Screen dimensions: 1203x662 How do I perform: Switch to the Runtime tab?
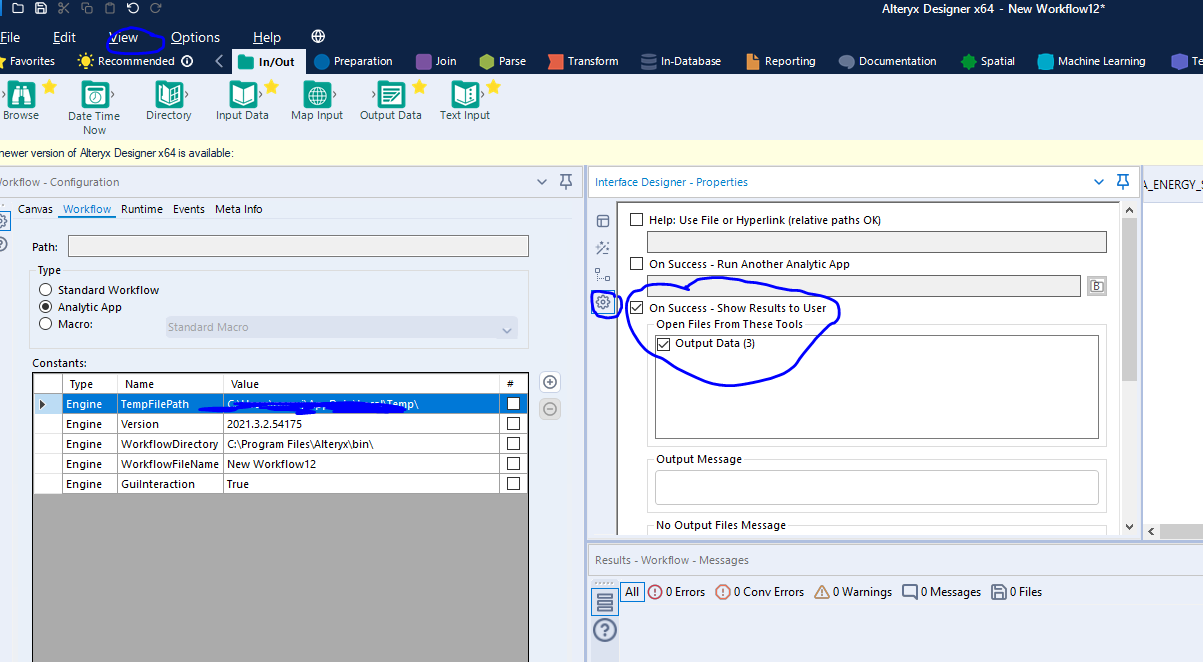point(143,209)
